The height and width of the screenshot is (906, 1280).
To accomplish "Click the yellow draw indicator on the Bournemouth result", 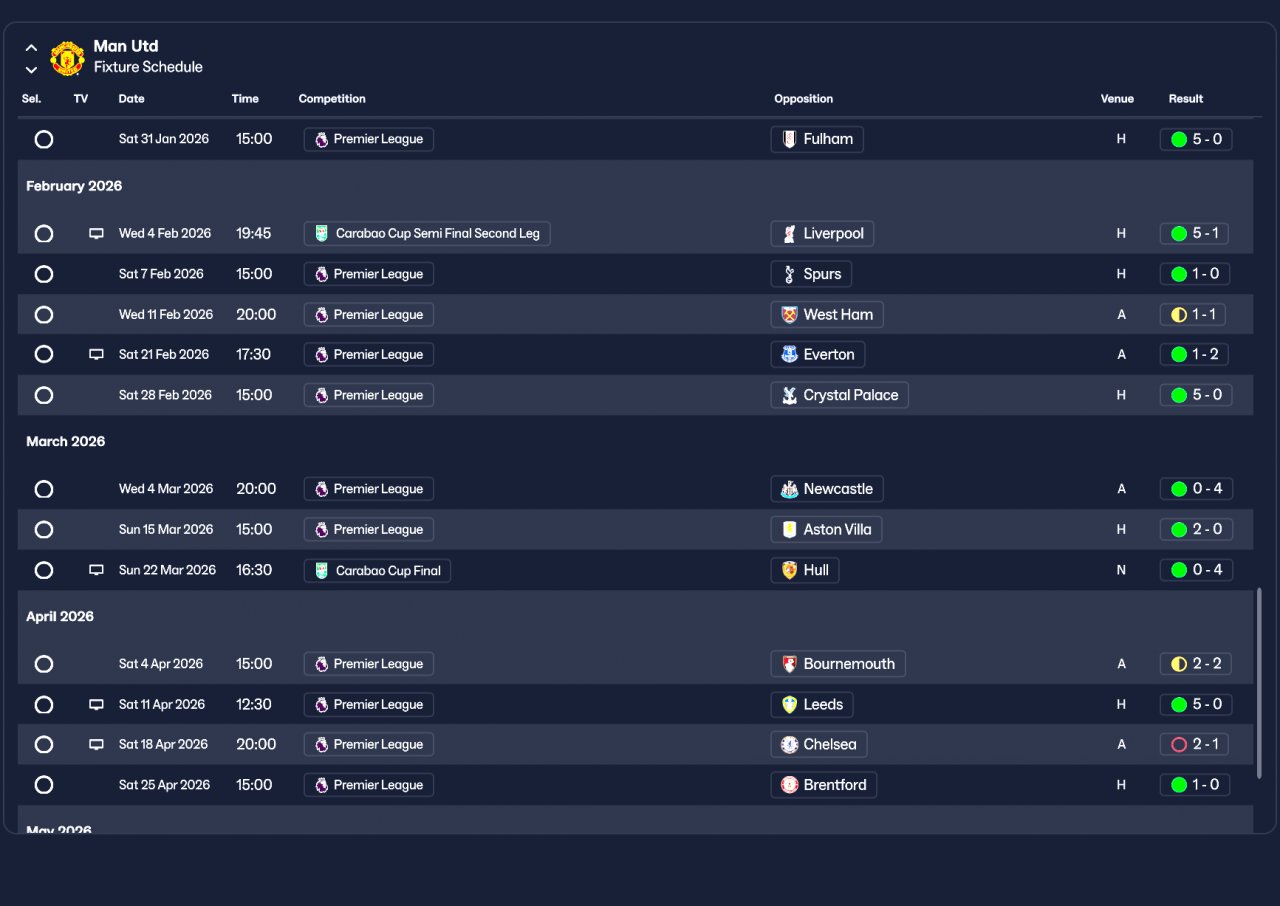I will (1179, 664).
